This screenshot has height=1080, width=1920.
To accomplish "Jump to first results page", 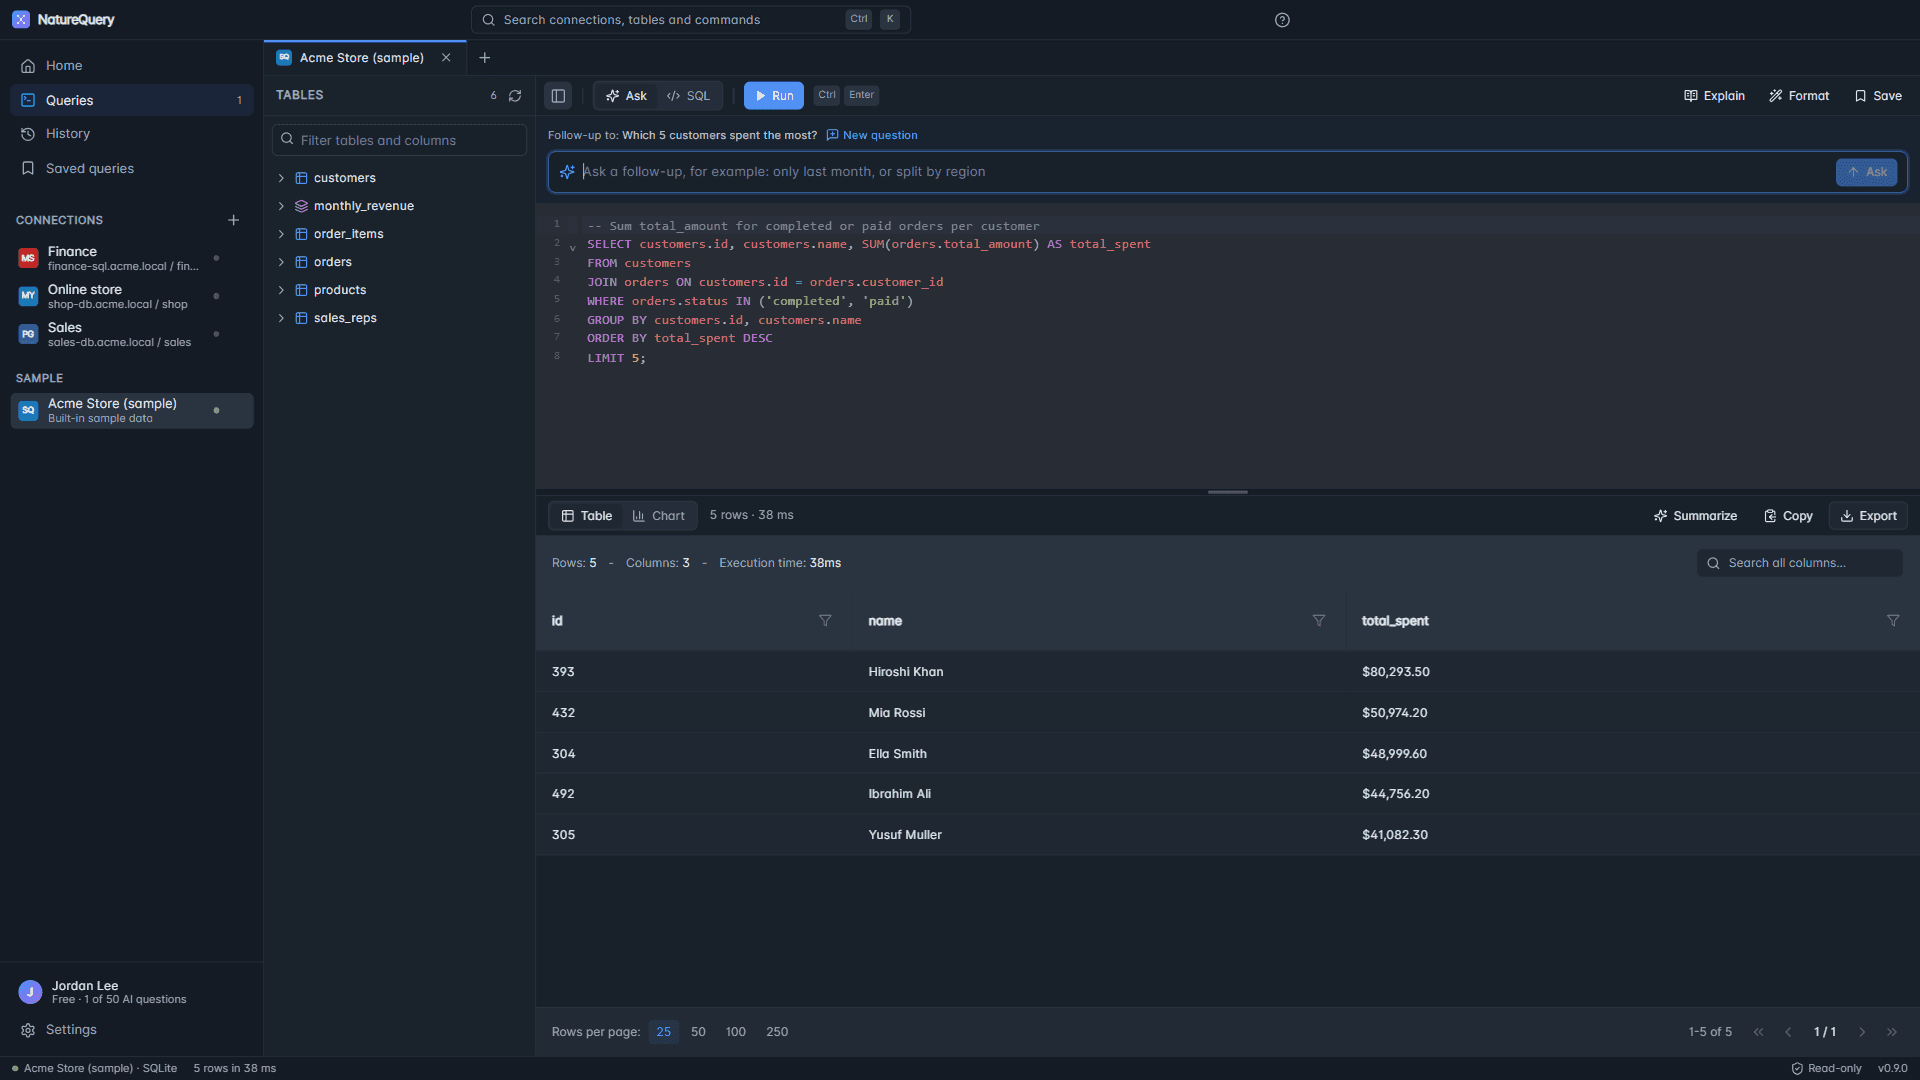I will (1758, 1032).
